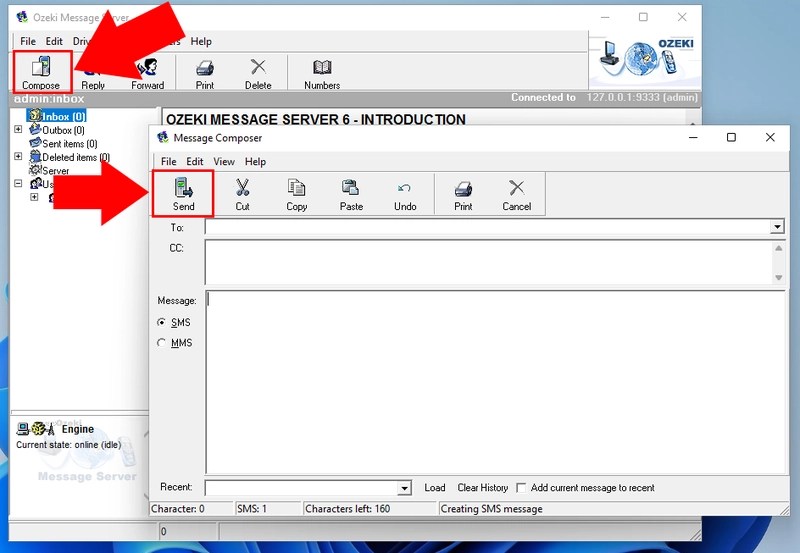The image size is (800, 553).
Task: Click the Load button next to Recent
Action: click(x=435, y=488)
